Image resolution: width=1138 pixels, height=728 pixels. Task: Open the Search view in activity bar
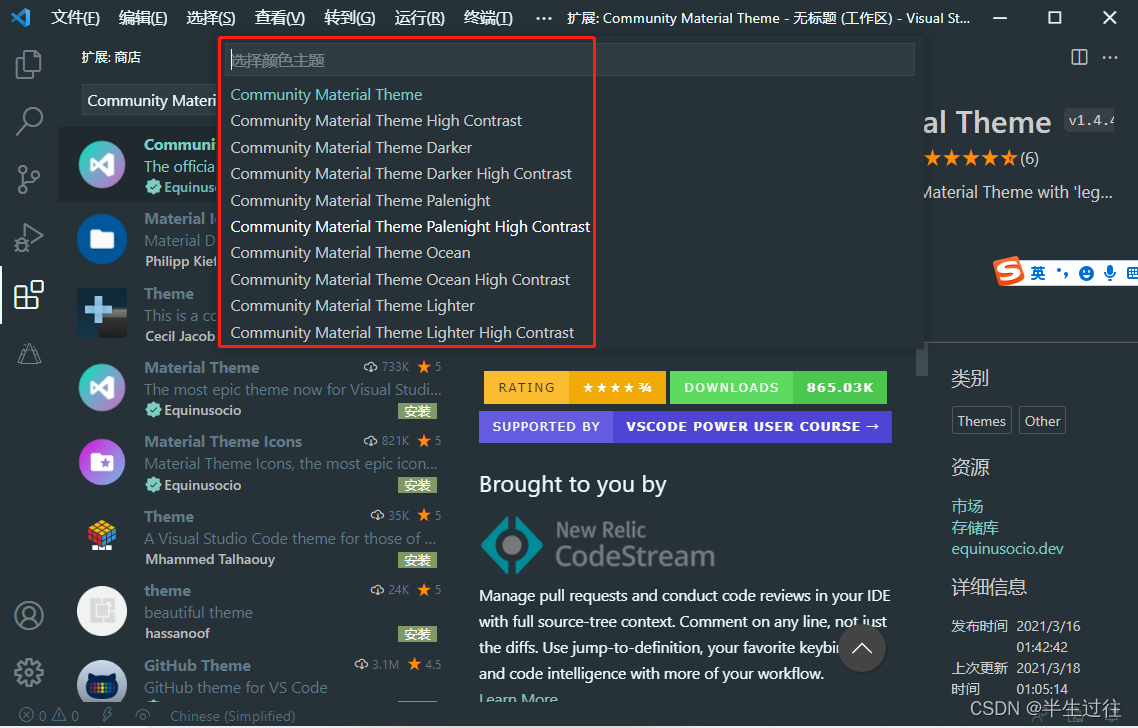[28, 121]
